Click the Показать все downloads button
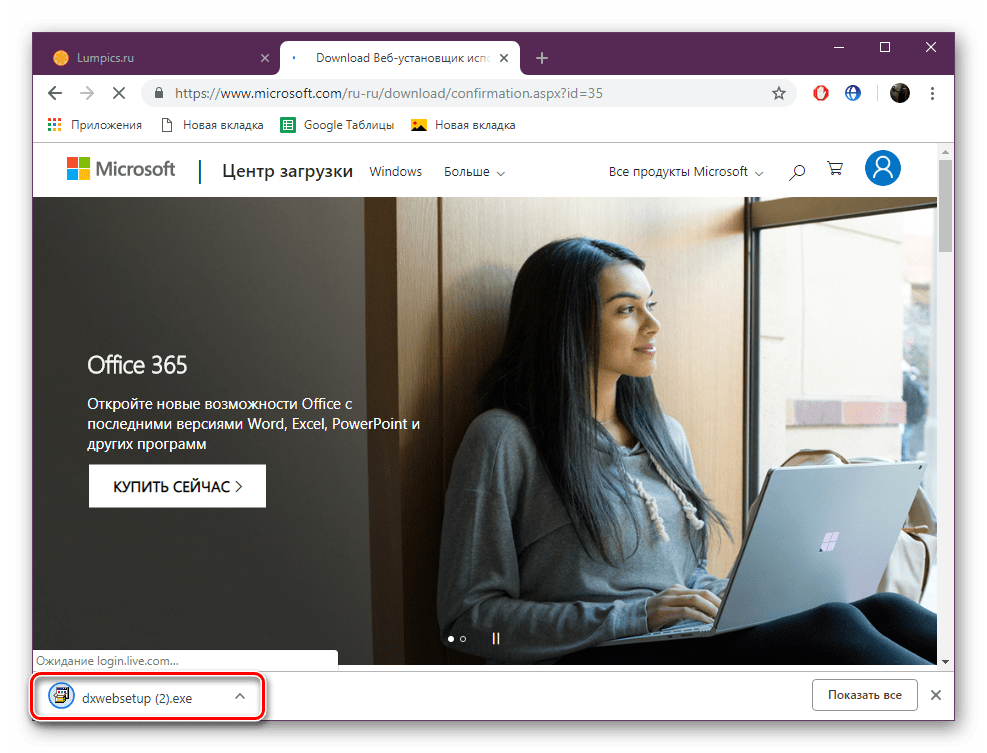 pos(864,695)
